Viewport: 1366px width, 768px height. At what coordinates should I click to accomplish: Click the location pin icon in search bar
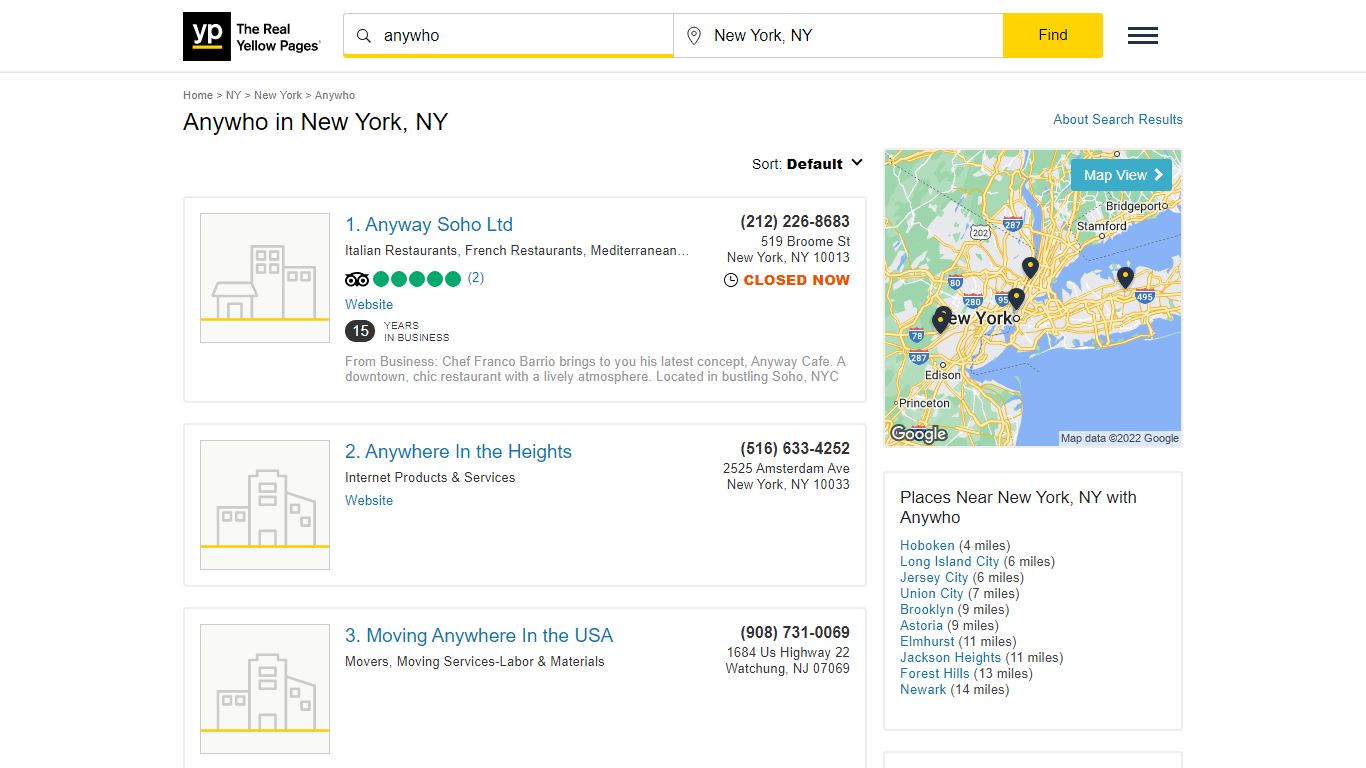(694, 36)
